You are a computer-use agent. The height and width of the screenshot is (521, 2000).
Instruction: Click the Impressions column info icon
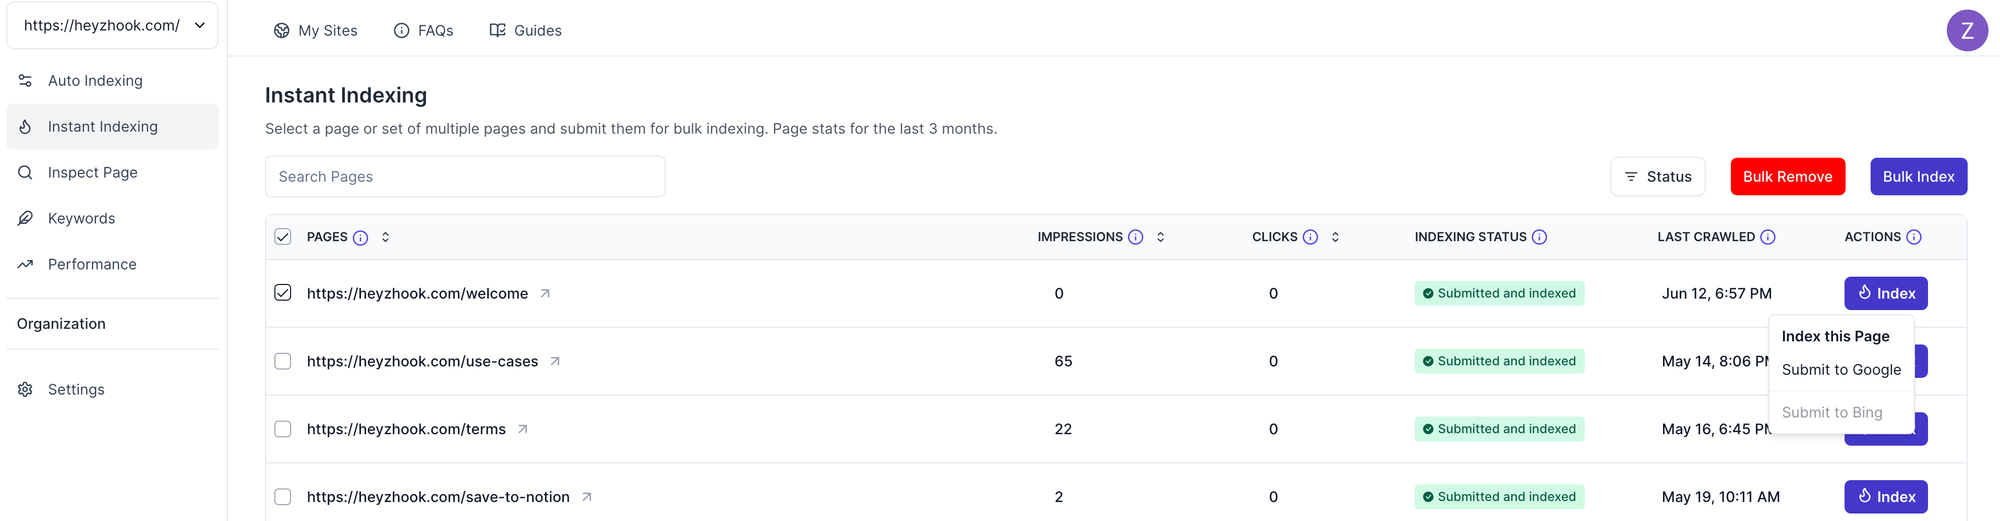click(1135, 238)
